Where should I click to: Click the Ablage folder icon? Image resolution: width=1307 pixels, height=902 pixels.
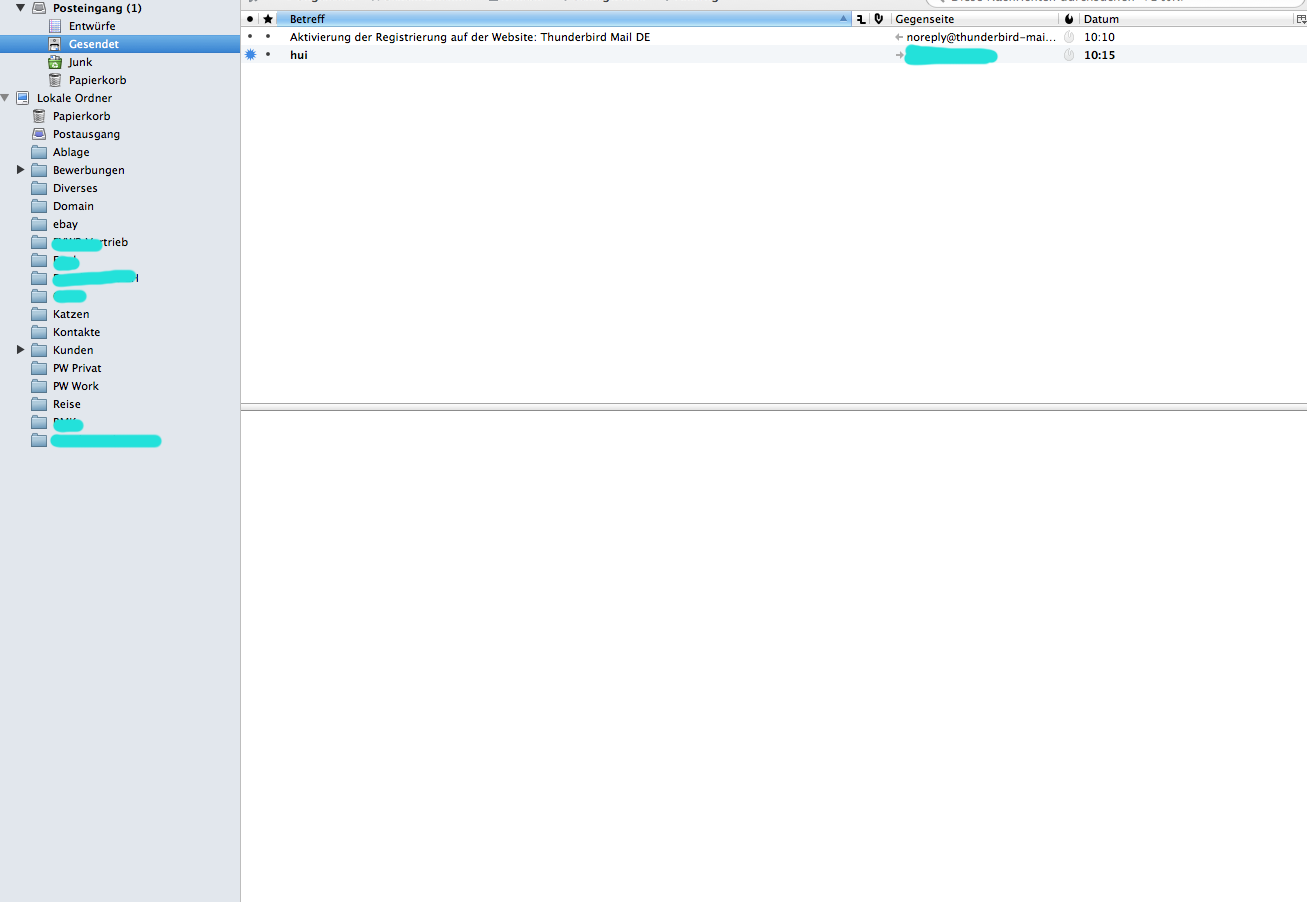tap(39, 152)
